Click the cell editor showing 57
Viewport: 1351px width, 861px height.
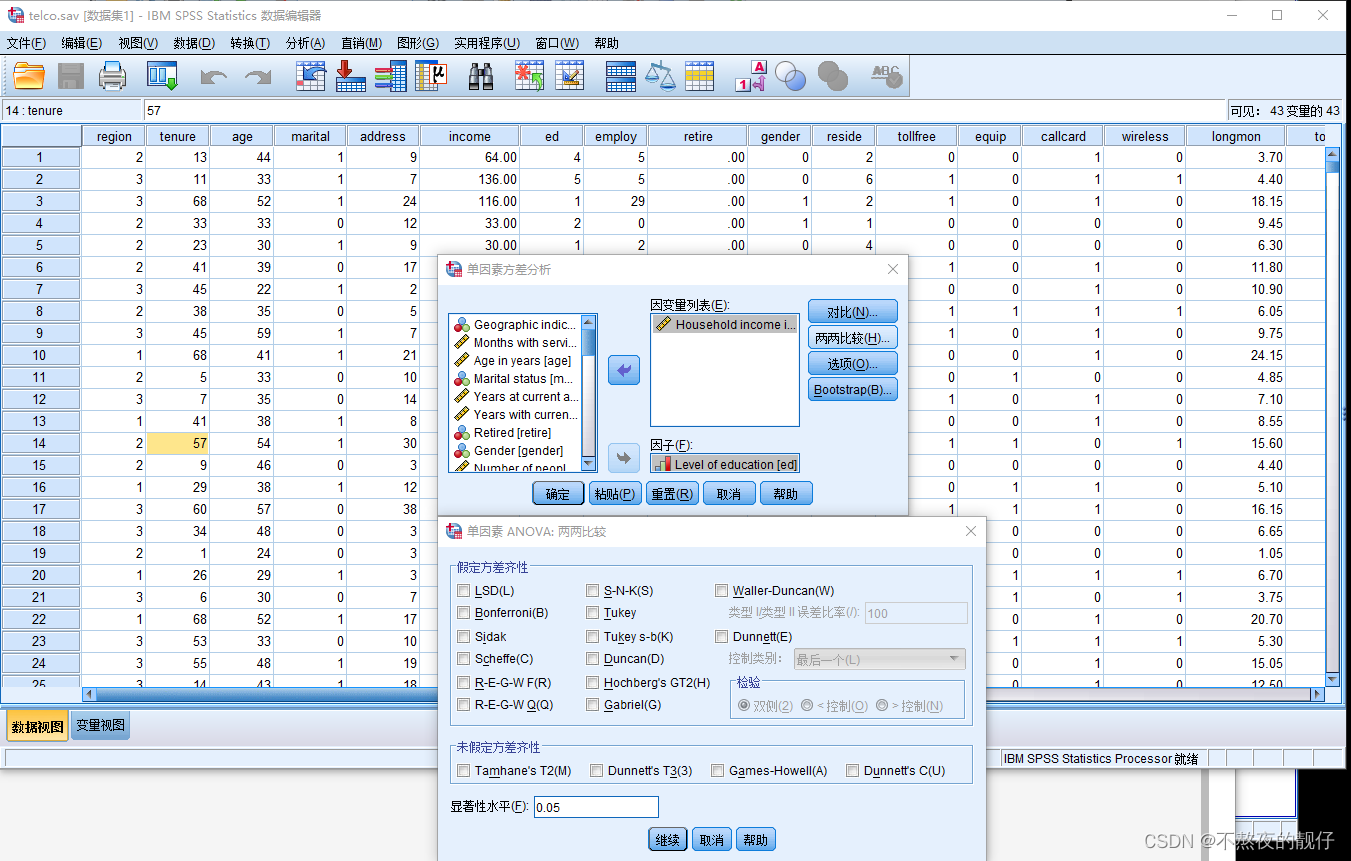pyautogui.click(x=685, y=110)
